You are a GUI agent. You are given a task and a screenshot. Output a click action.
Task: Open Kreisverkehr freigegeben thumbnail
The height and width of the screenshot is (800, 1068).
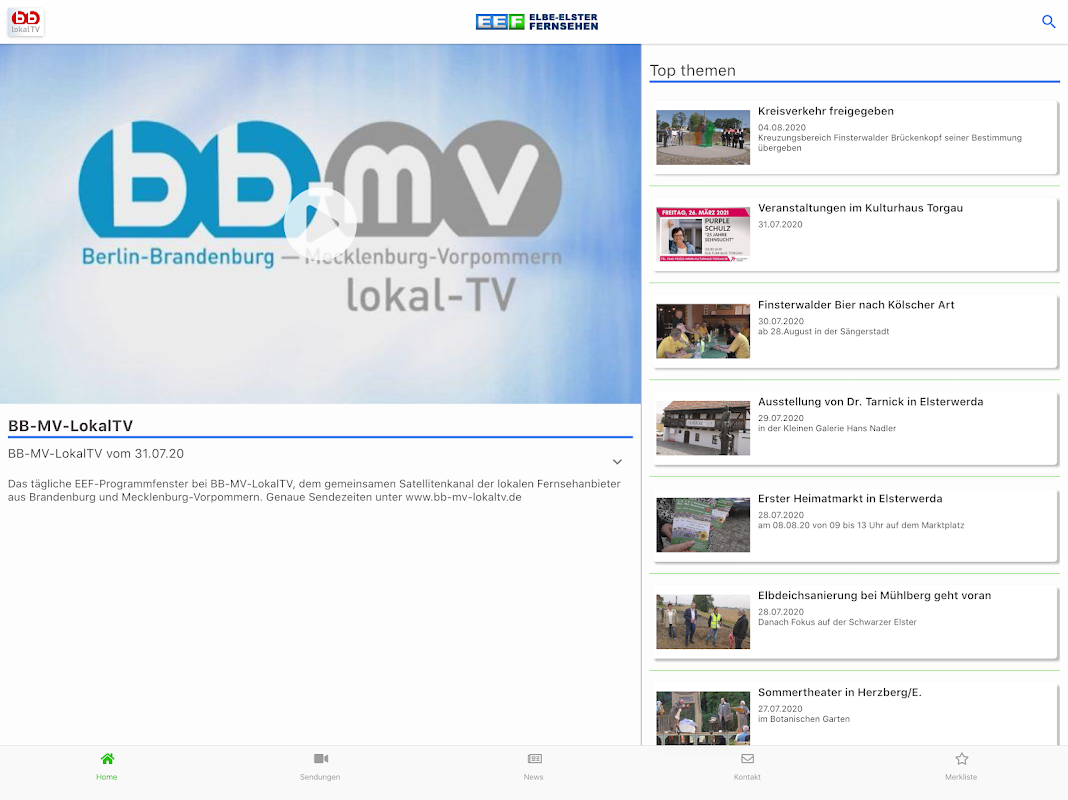[703, 138]
